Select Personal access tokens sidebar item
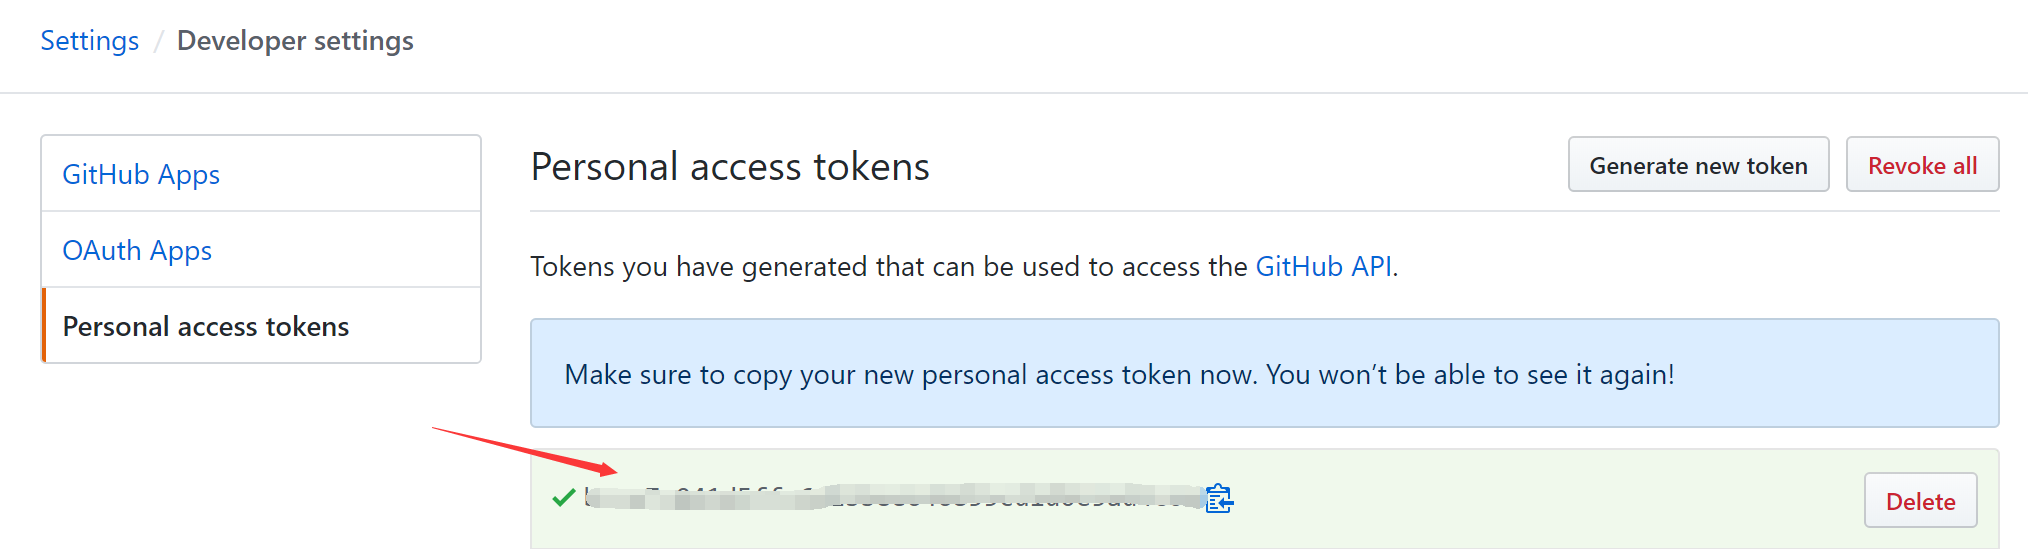This screenshot has width=2028, height=549. click(x=261, y=326)
